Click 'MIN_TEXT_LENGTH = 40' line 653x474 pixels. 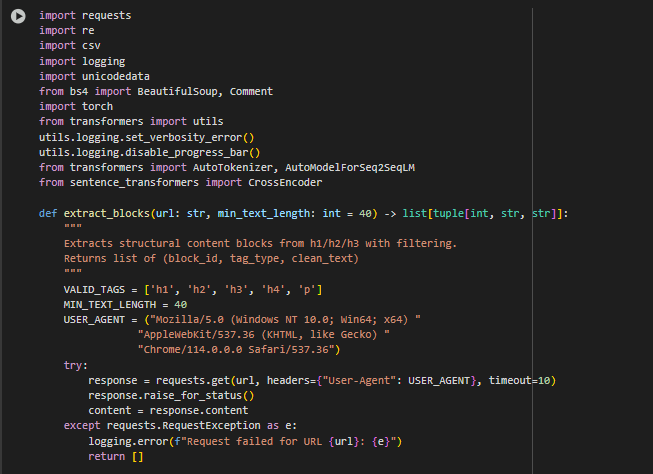click(125, 304)
